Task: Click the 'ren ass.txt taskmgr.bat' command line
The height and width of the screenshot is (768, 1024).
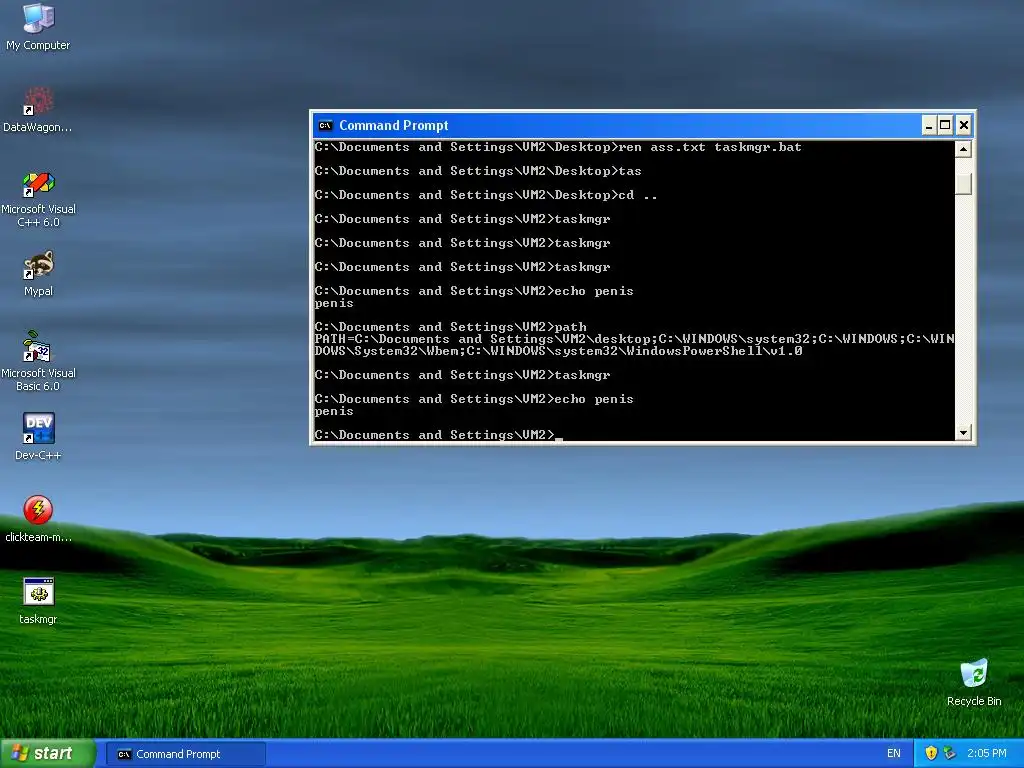Action: 558,147
